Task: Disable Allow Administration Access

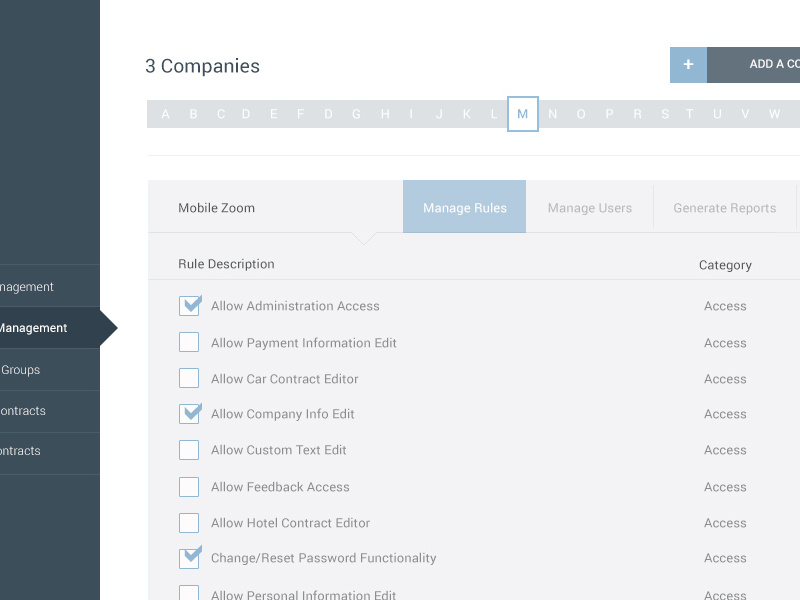Action: click(189, 305)
